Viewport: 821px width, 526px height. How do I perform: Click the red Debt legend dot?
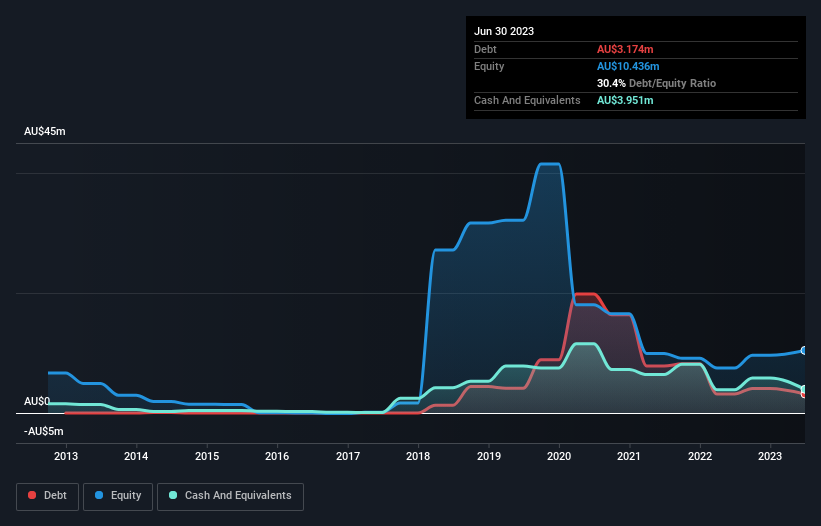[32, 495]
